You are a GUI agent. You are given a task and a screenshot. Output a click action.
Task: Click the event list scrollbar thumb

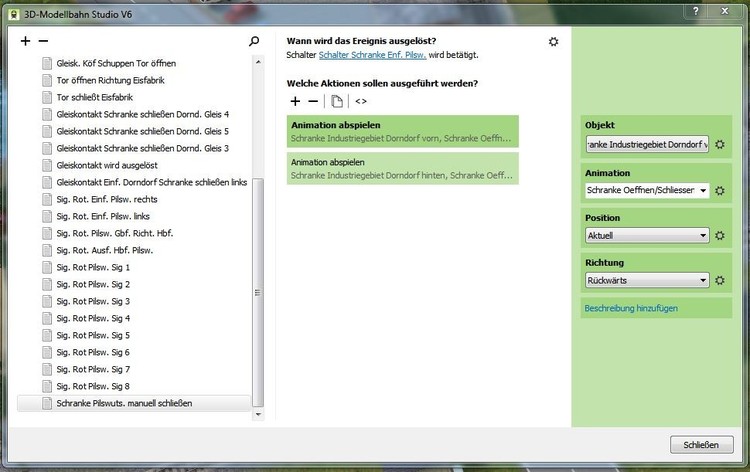[x=258, y=292]
